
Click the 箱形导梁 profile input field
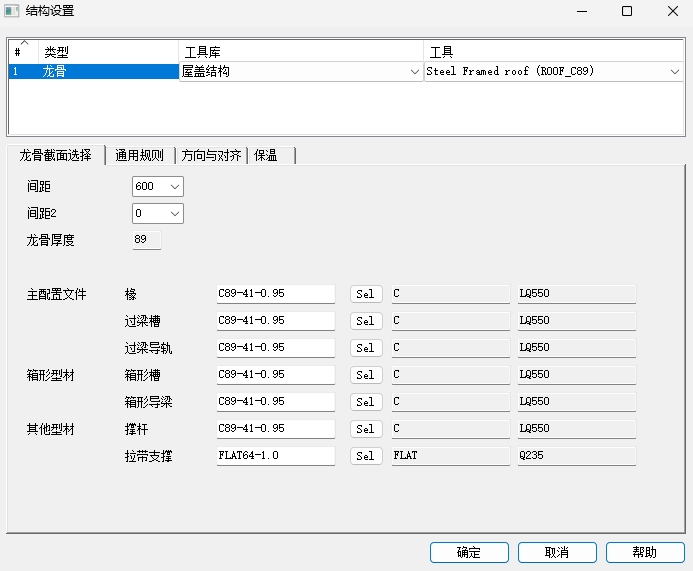coord(276,402)
